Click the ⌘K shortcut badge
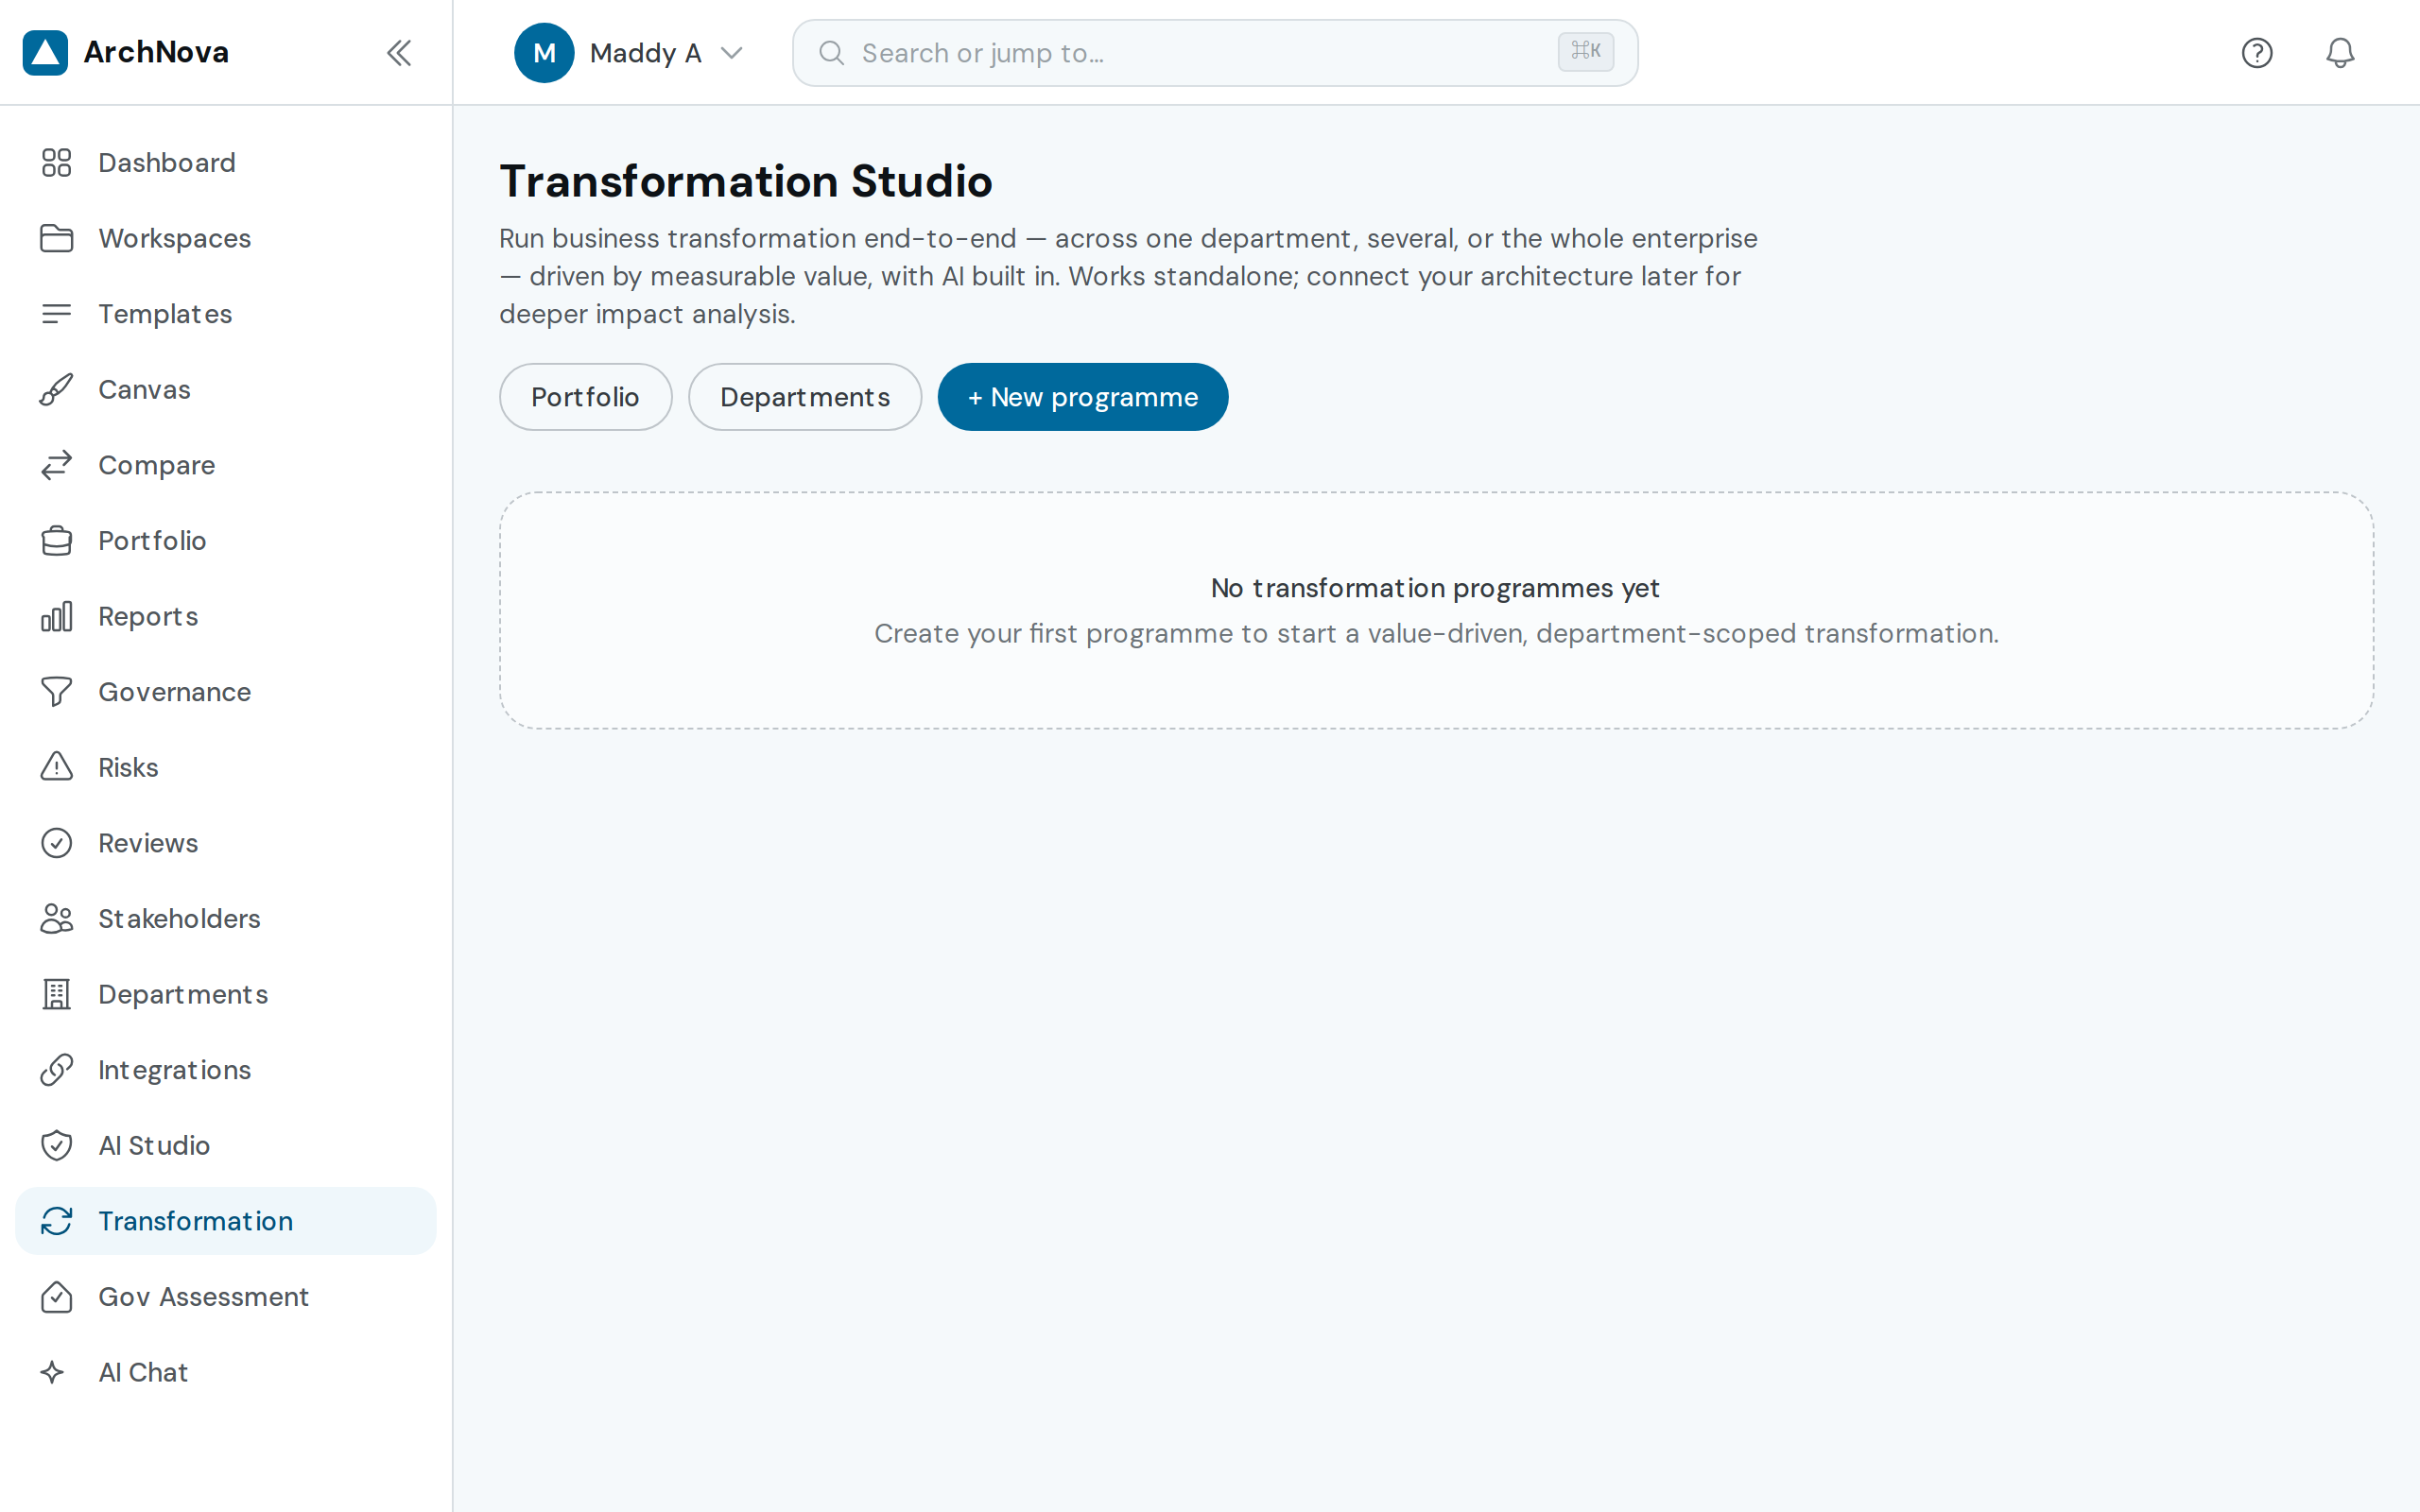 1585,51
